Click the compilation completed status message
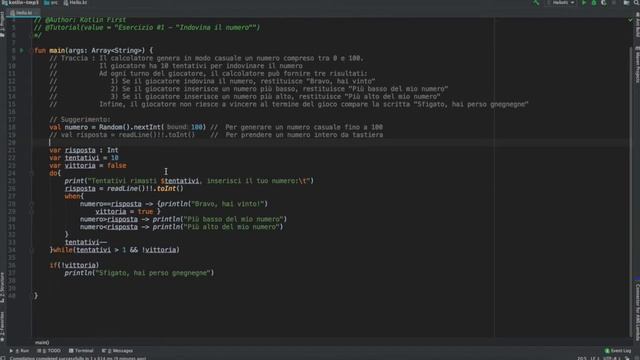The height and width of the screenshot is (360, 640). pyautogui.click(x=78, y=358)
